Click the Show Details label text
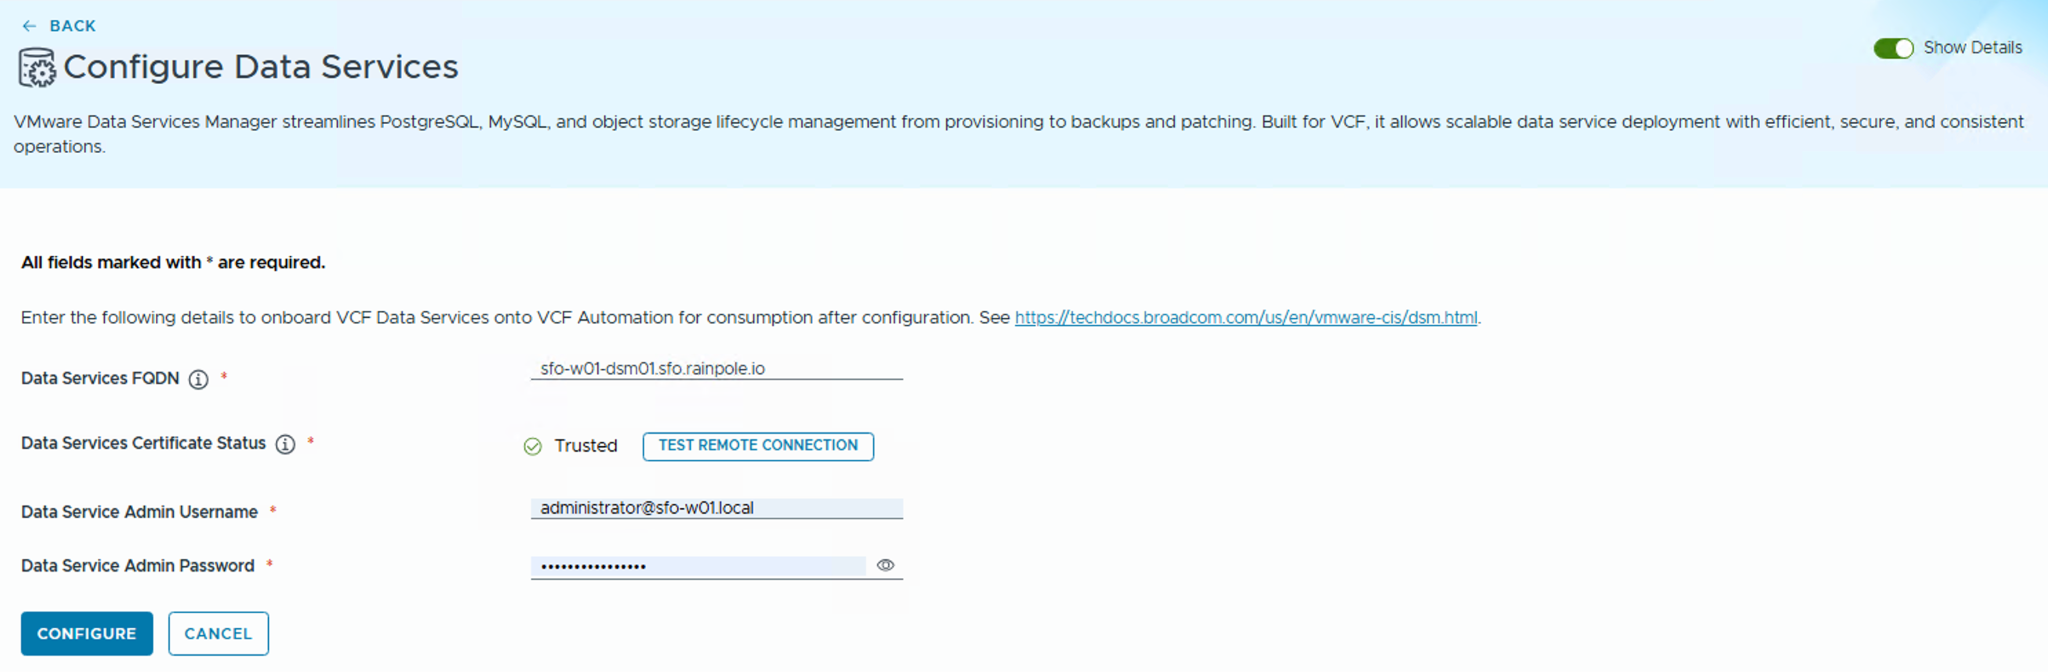The image size is (2048, 672). point(1972,48)
